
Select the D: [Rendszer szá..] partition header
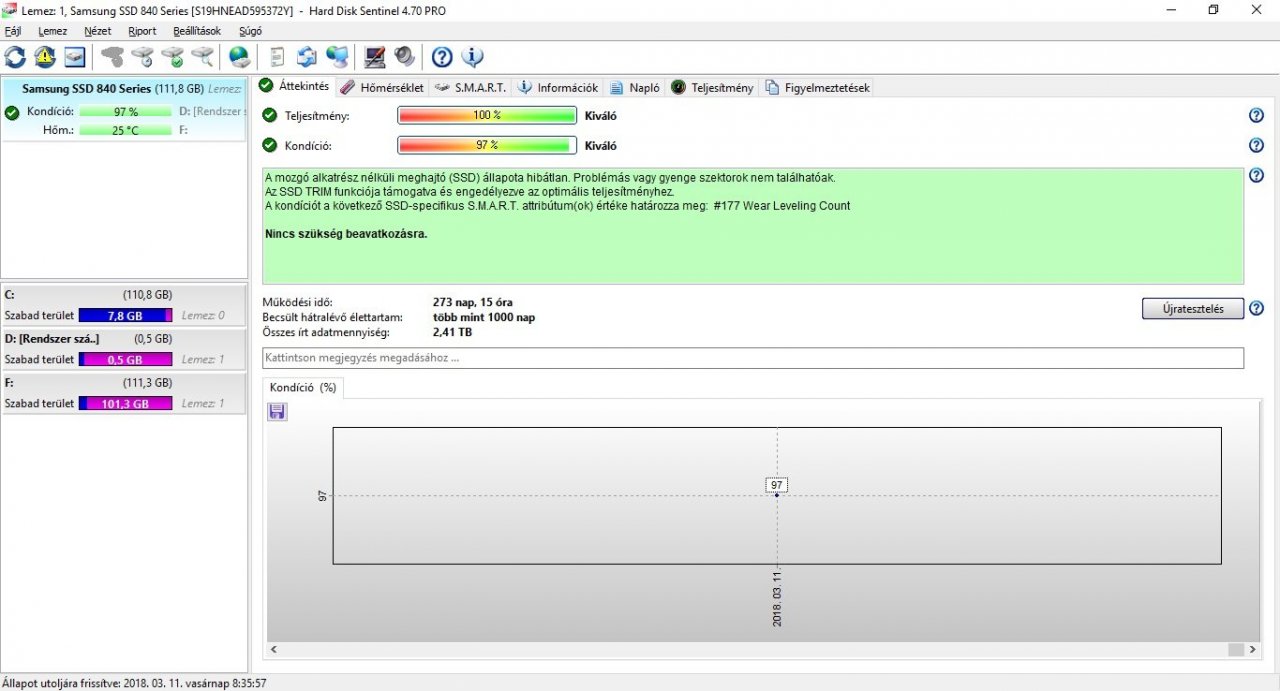point(124,338)
